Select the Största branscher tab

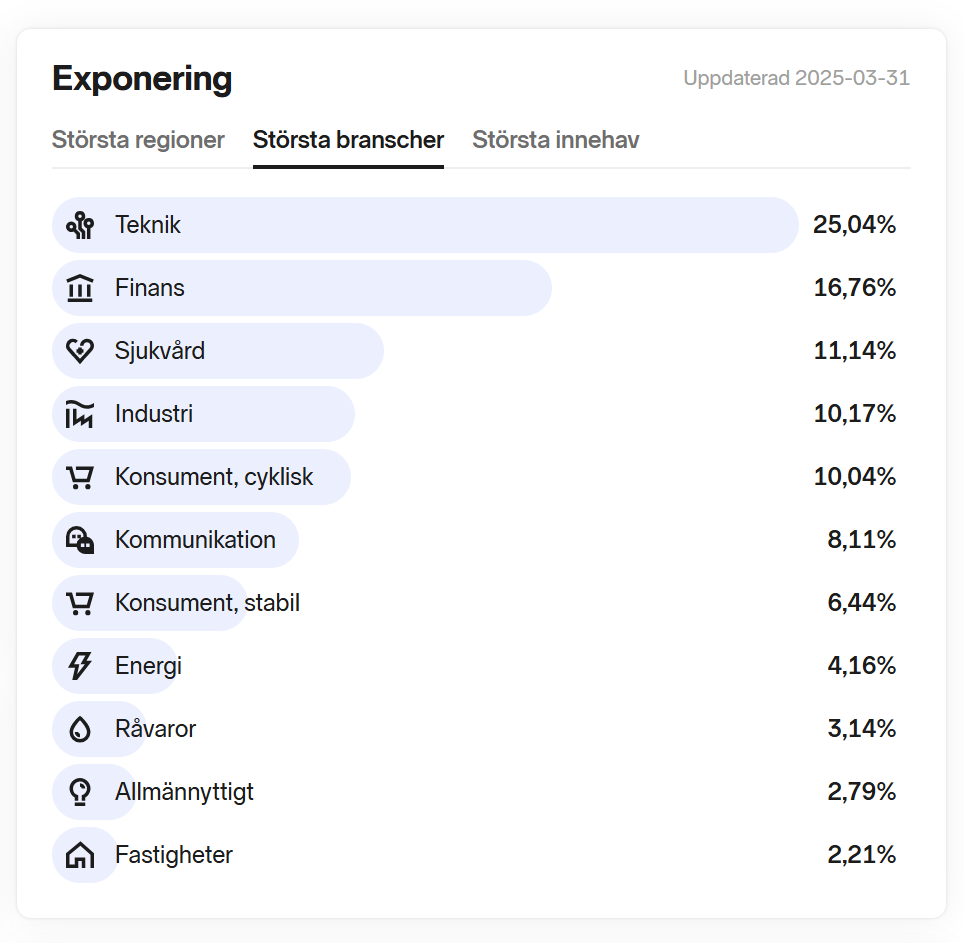348,140
